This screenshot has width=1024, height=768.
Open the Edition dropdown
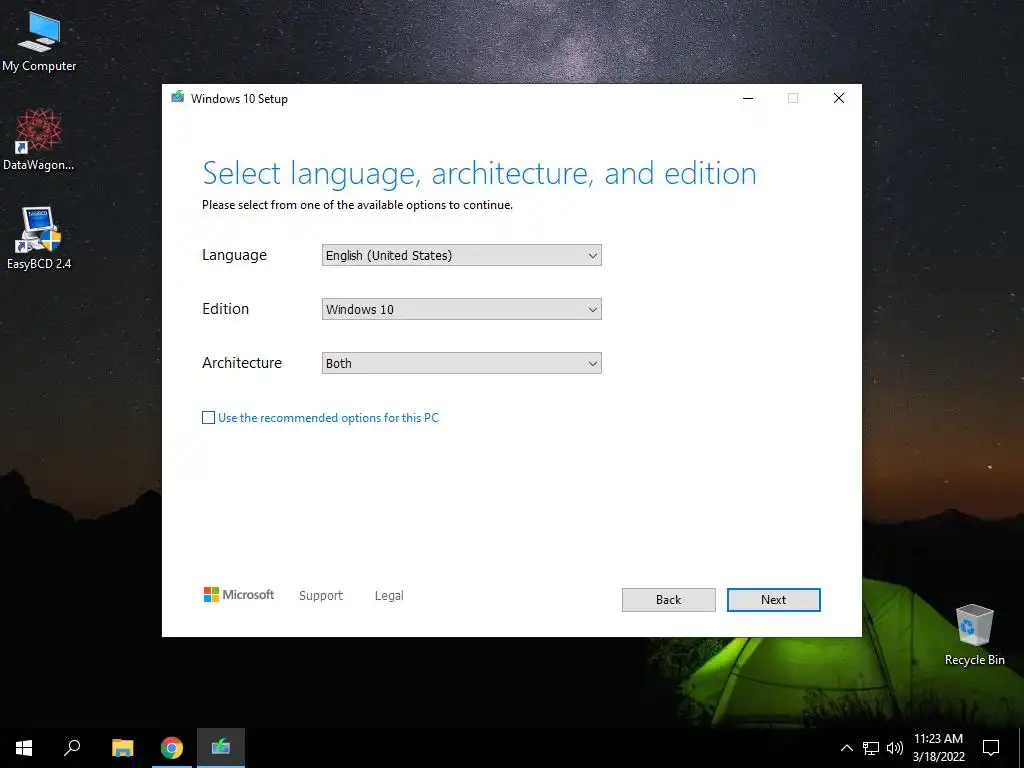462,310
